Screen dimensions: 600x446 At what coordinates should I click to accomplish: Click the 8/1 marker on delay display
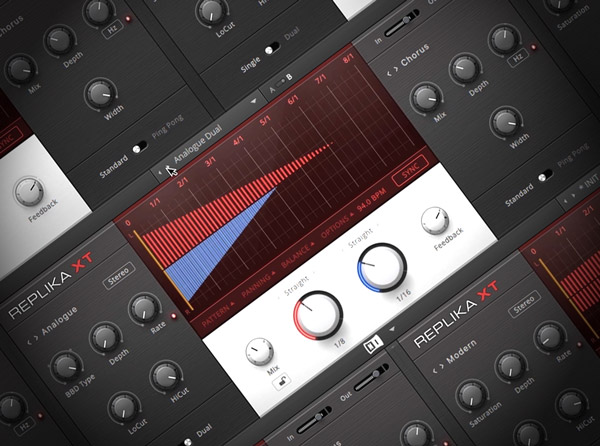[348, 59]
